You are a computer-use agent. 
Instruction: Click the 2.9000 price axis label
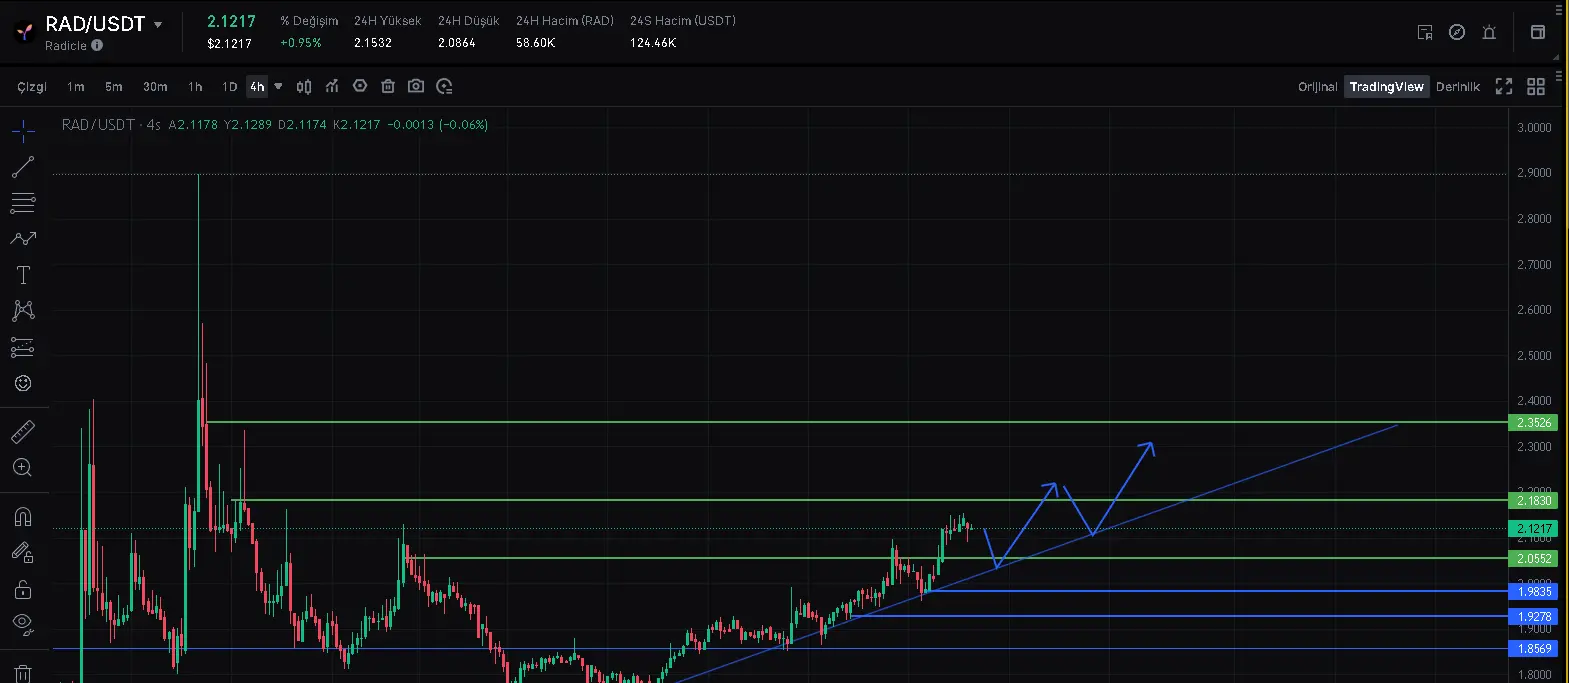click(x=1534, y=173)
